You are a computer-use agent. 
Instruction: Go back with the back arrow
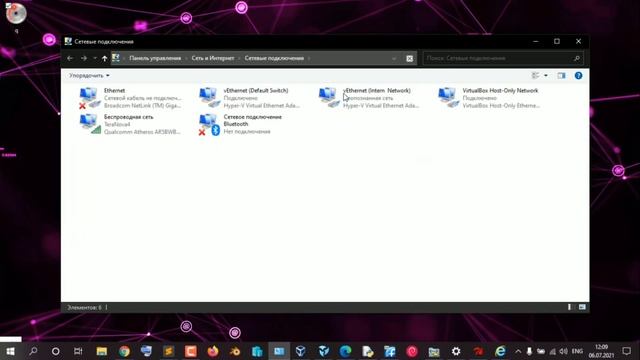(x=70, y=58)
